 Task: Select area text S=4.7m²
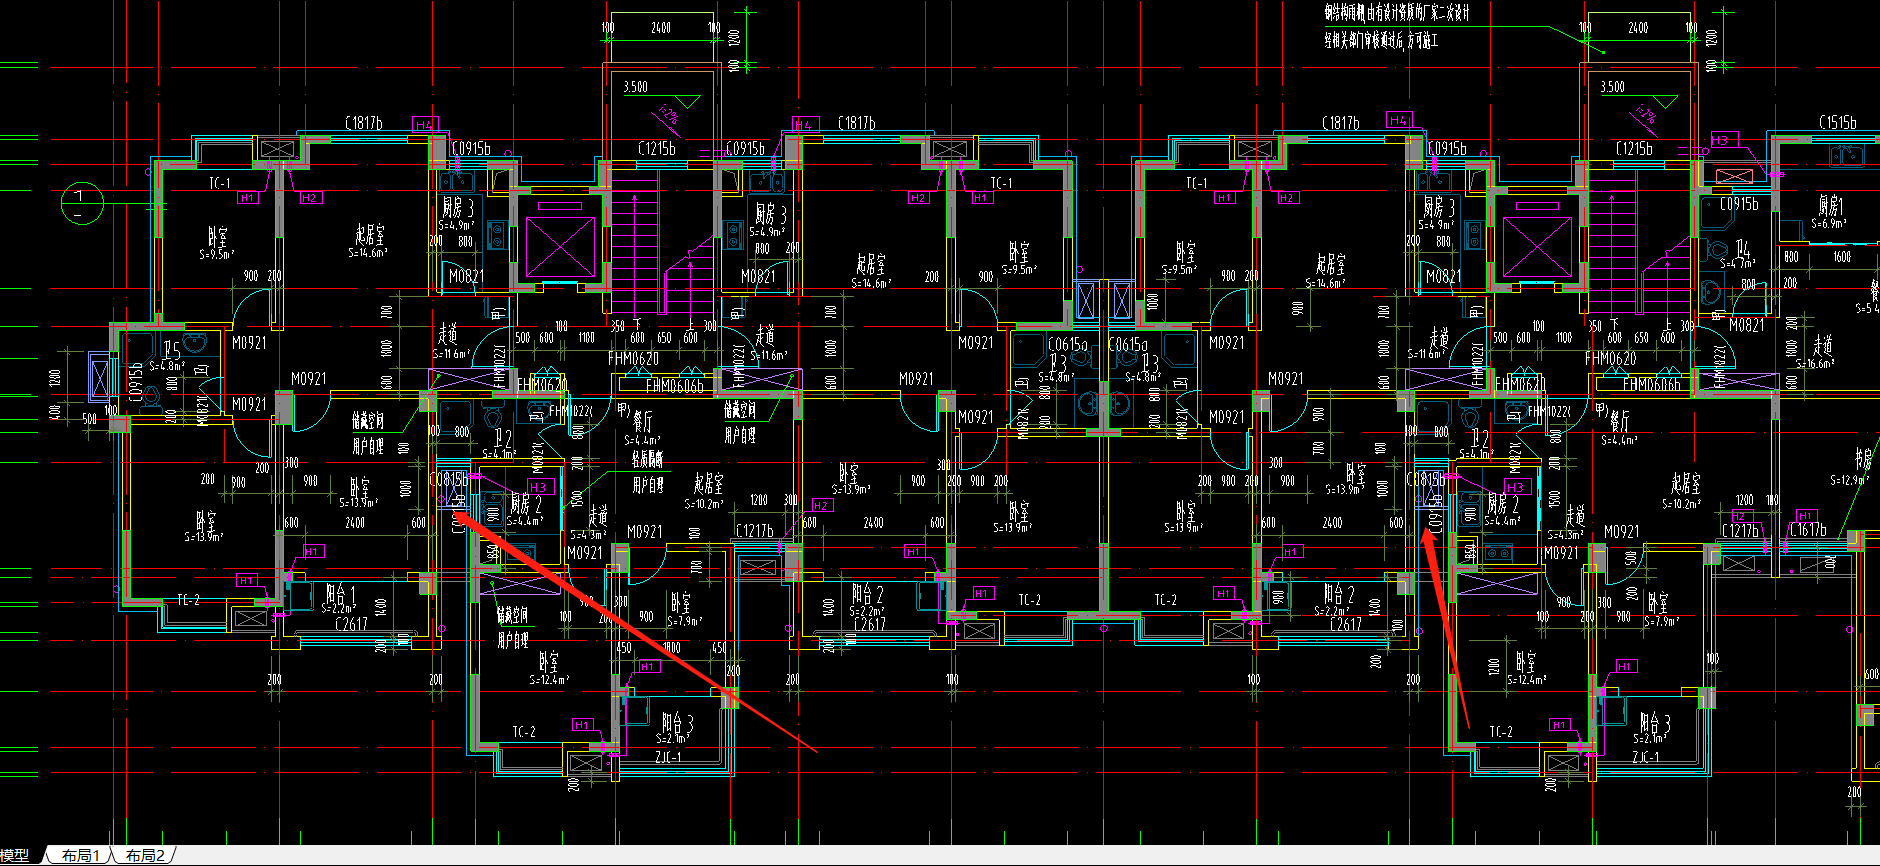pos(1738,264)
